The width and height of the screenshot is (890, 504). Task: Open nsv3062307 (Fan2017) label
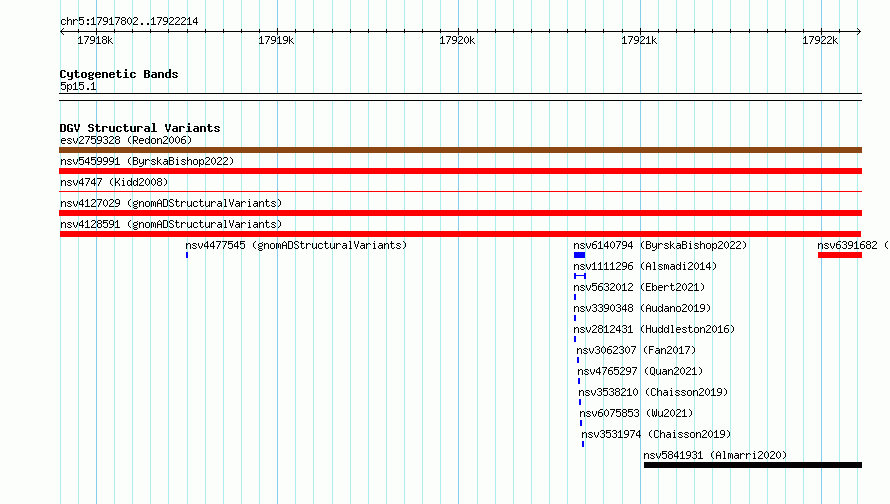[636, 350]
